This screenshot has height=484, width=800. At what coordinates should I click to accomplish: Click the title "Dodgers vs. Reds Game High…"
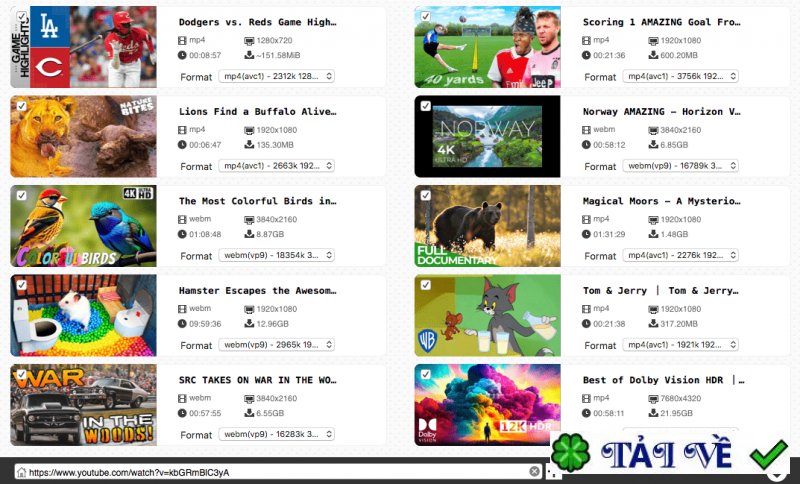point(258,22)
